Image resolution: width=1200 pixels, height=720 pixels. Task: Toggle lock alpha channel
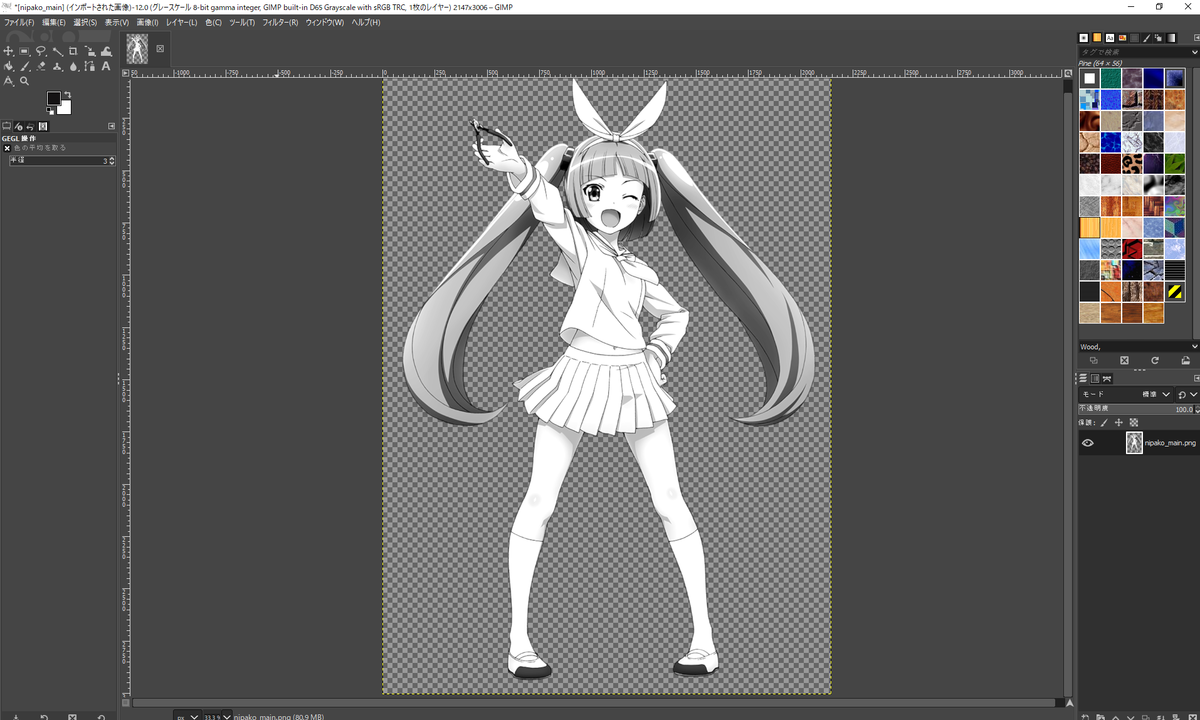pos(1134,423)
